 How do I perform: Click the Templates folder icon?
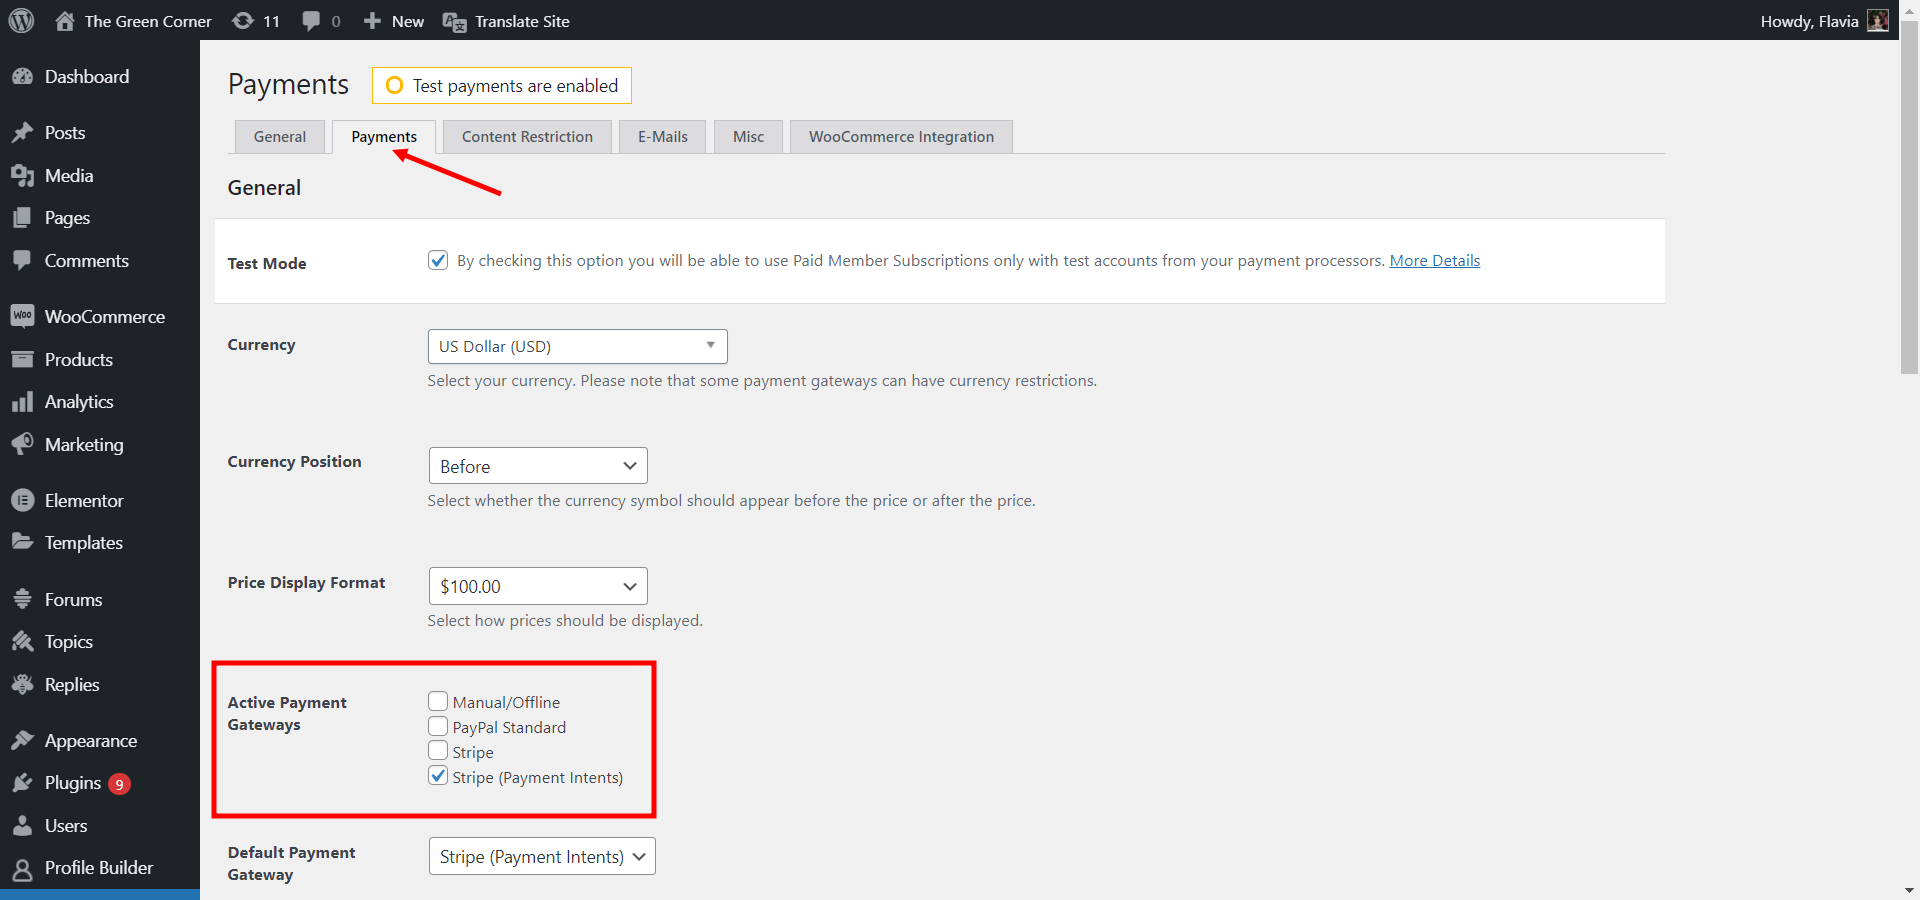[22, 542]
